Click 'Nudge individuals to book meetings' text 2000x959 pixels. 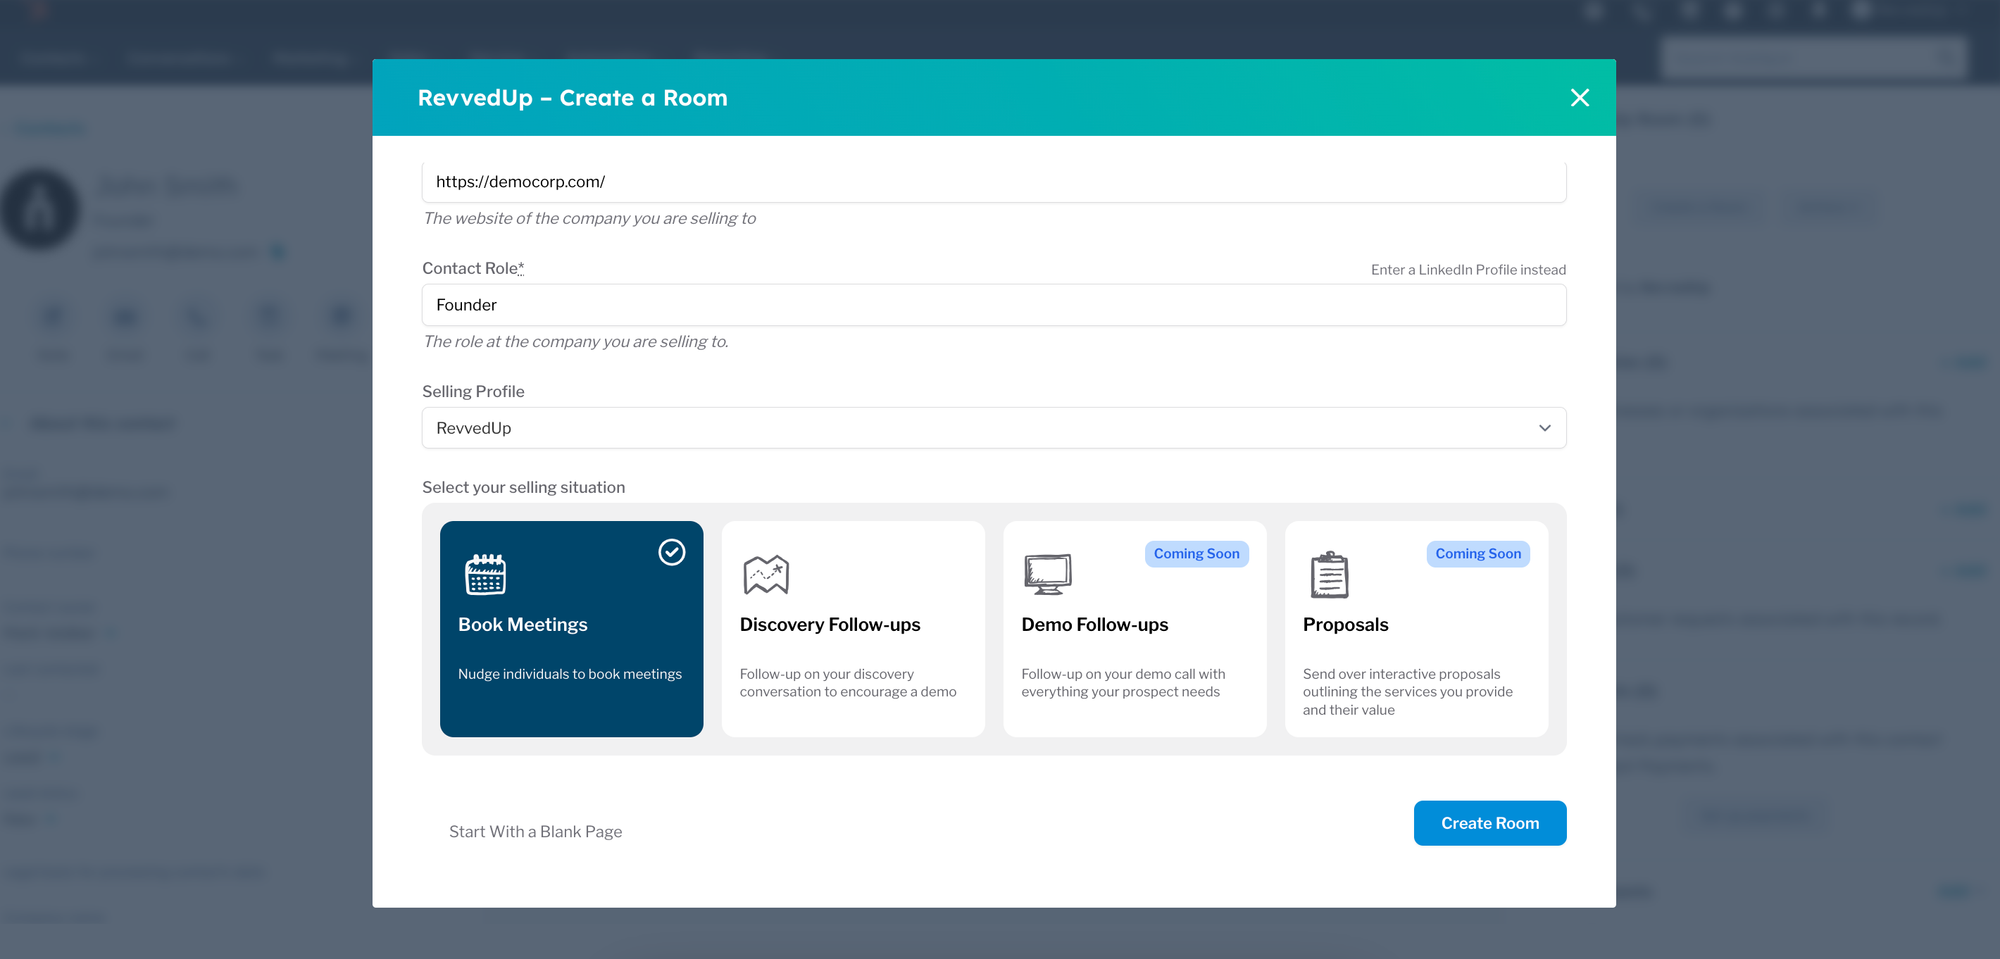coord(570,674)
